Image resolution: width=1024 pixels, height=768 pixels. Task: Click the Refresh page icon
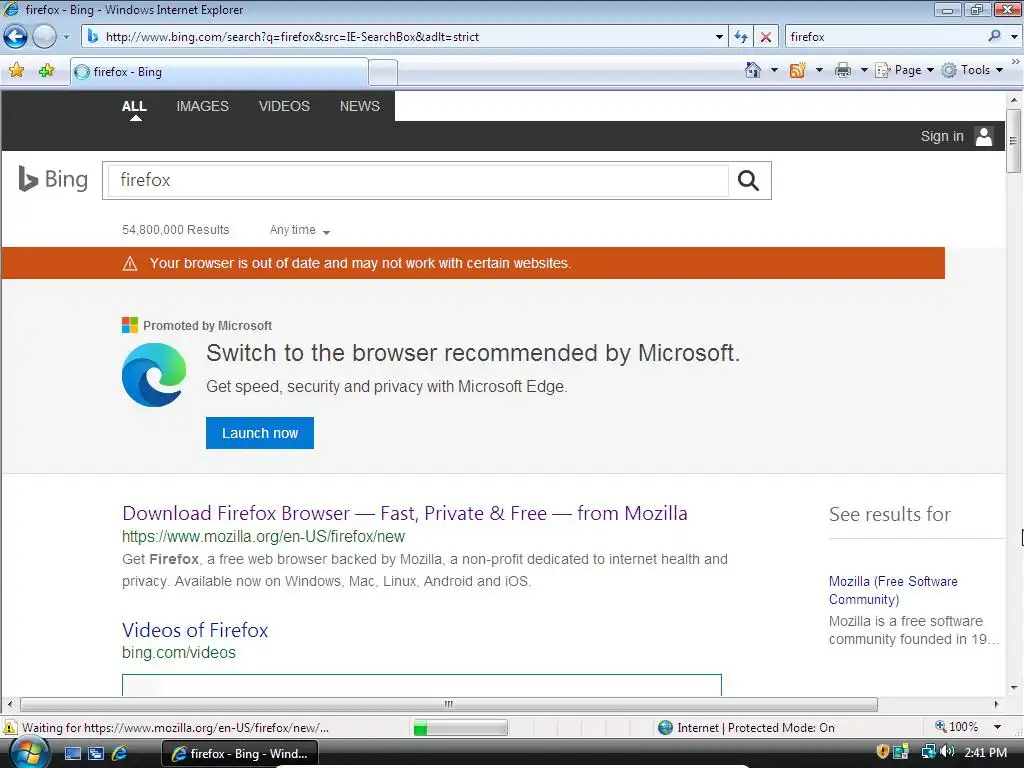[x=741, y=37]
